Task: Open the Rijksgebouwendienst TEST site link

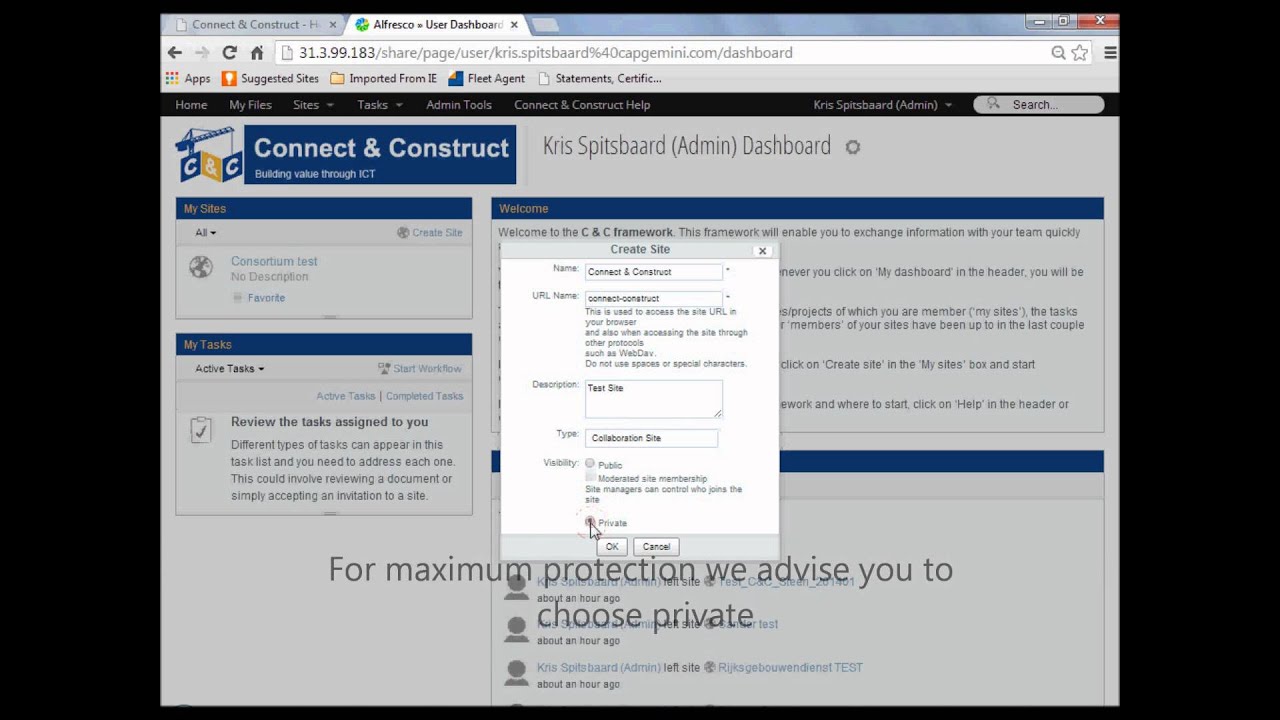Action: pyautogui.click(x=790, y=668)
